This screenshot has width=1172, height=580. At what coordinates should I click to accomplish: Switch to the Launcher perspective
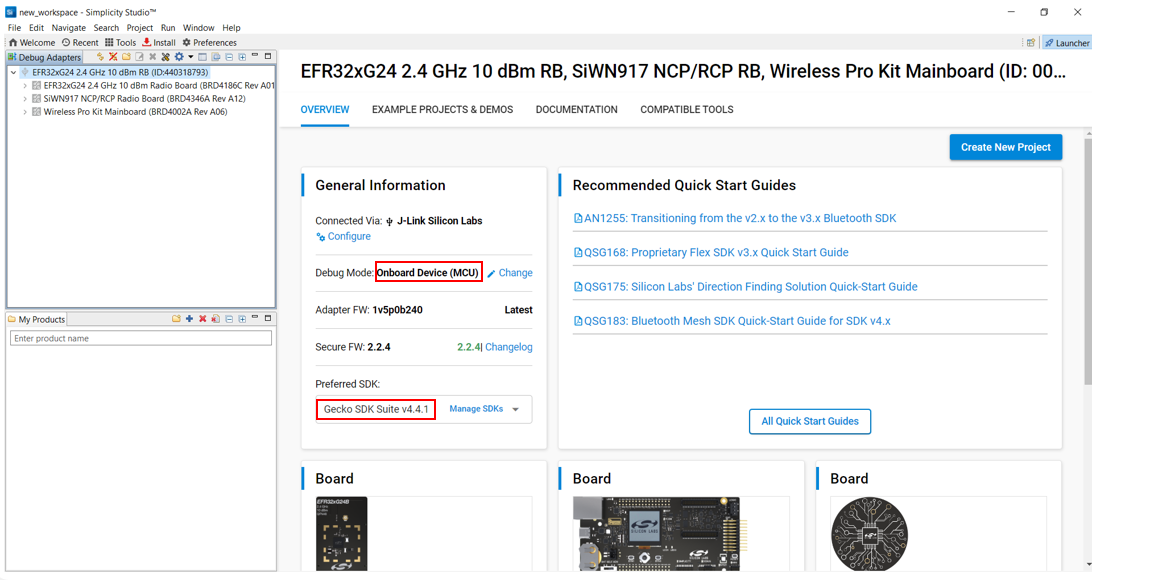(1067, 43)
